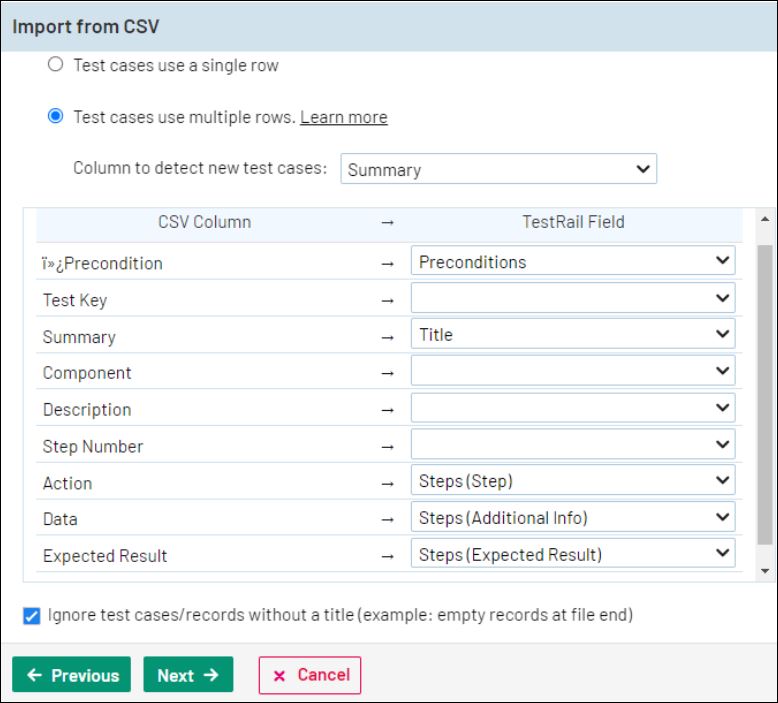Click the Previous button
Screen dimensions: 778x703
(72, 675)
